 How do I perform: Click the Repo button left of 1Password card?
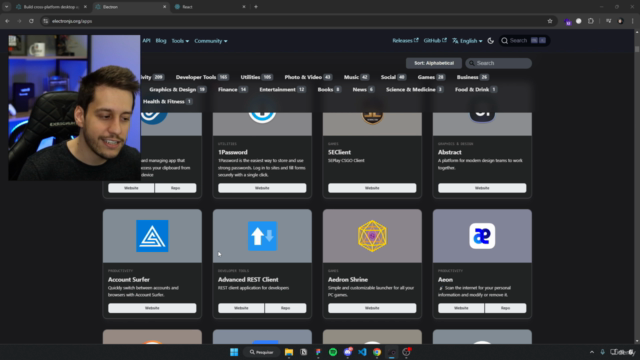click(176, 188)
